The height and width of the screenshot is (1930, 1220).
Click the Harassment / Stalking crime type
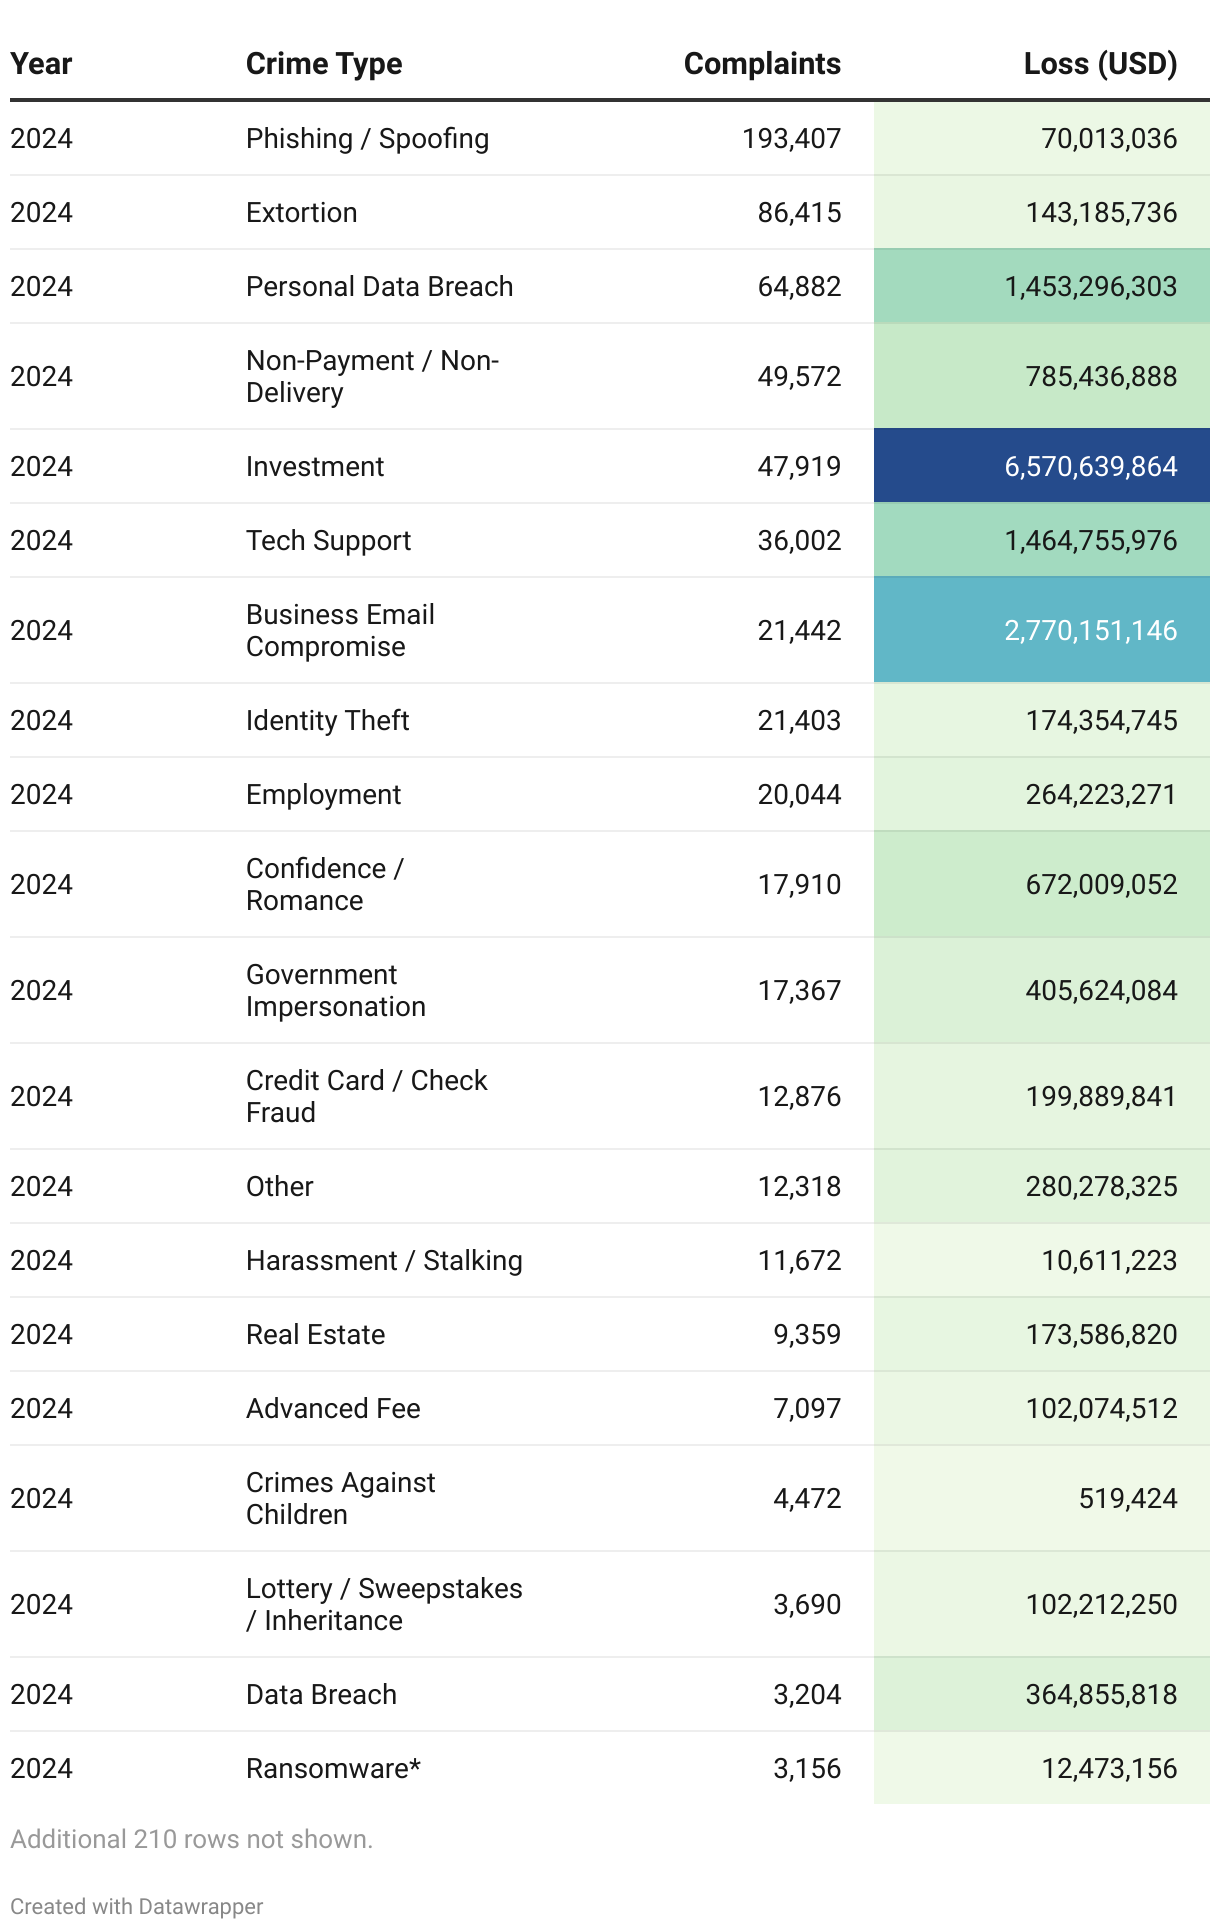(384, 1261)
